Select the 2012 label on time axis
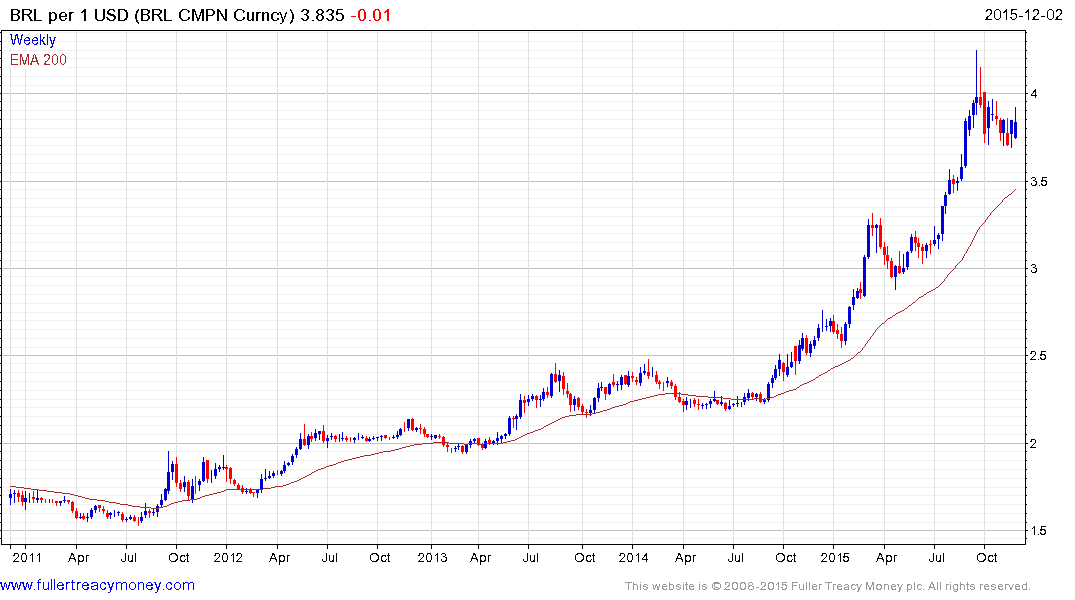Viewport: 1075px width, 600px height. 228,557
